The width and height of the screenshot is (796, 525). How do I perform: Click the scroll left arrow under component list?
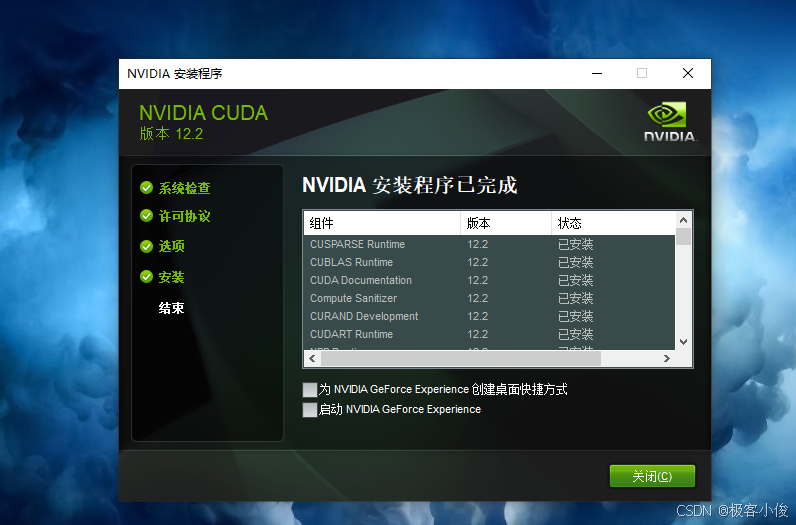click(x=312, y=358)
